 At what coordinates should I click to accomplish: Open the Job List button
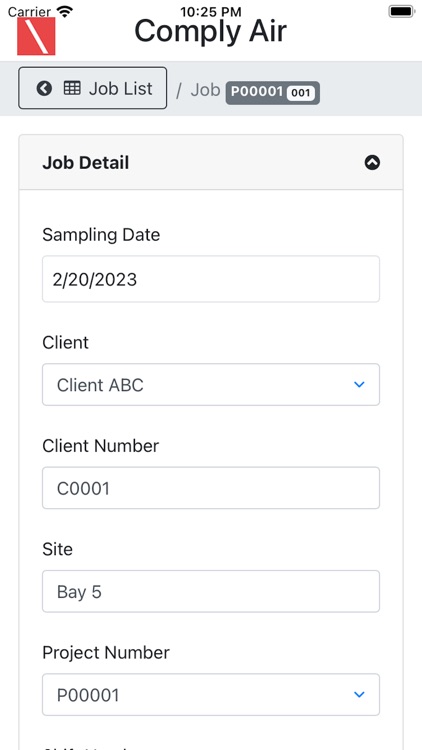[x=93, y=88]
